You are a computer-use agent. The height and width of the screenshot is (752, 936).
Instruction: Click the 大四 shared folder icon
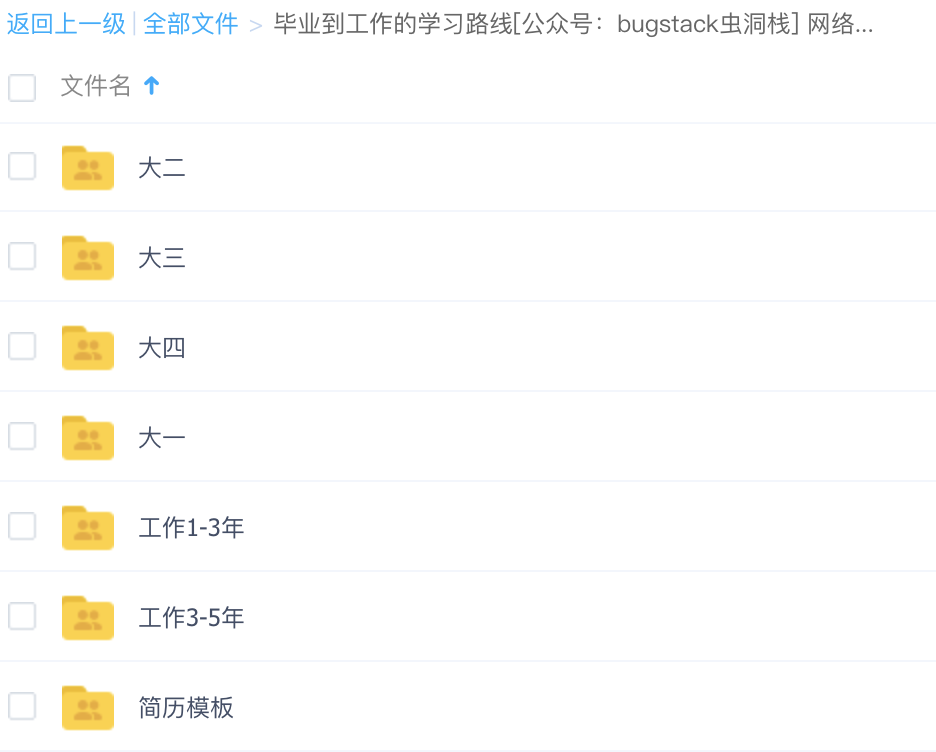[x=88, y=348]
